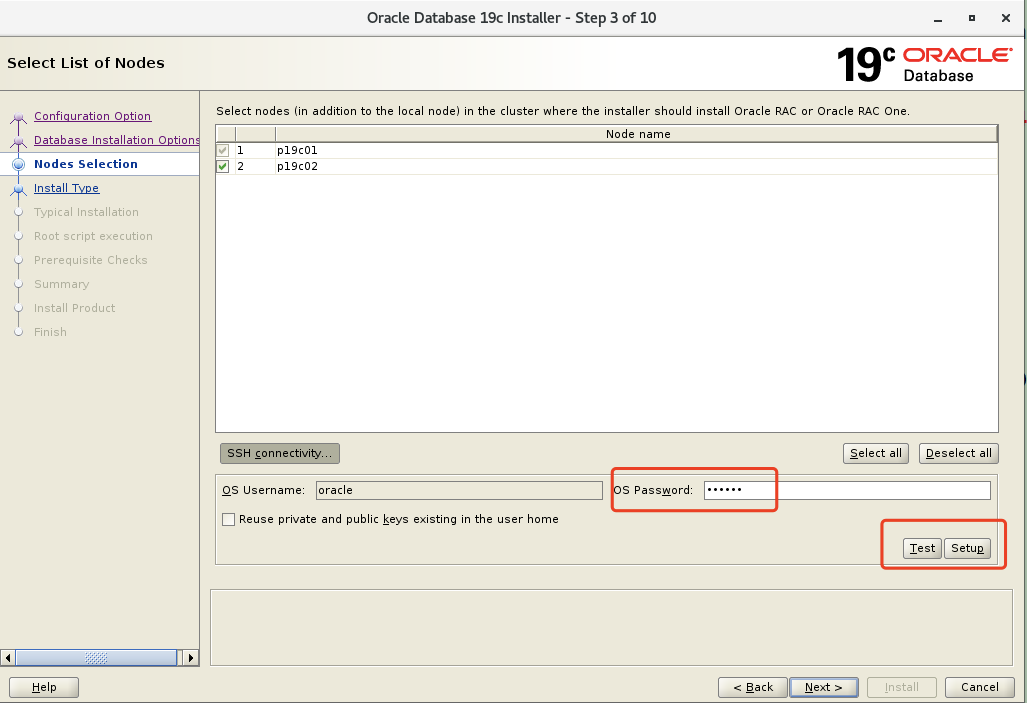Click the Finish step label
Screen dimensions: 1027x703
(50, 332)
